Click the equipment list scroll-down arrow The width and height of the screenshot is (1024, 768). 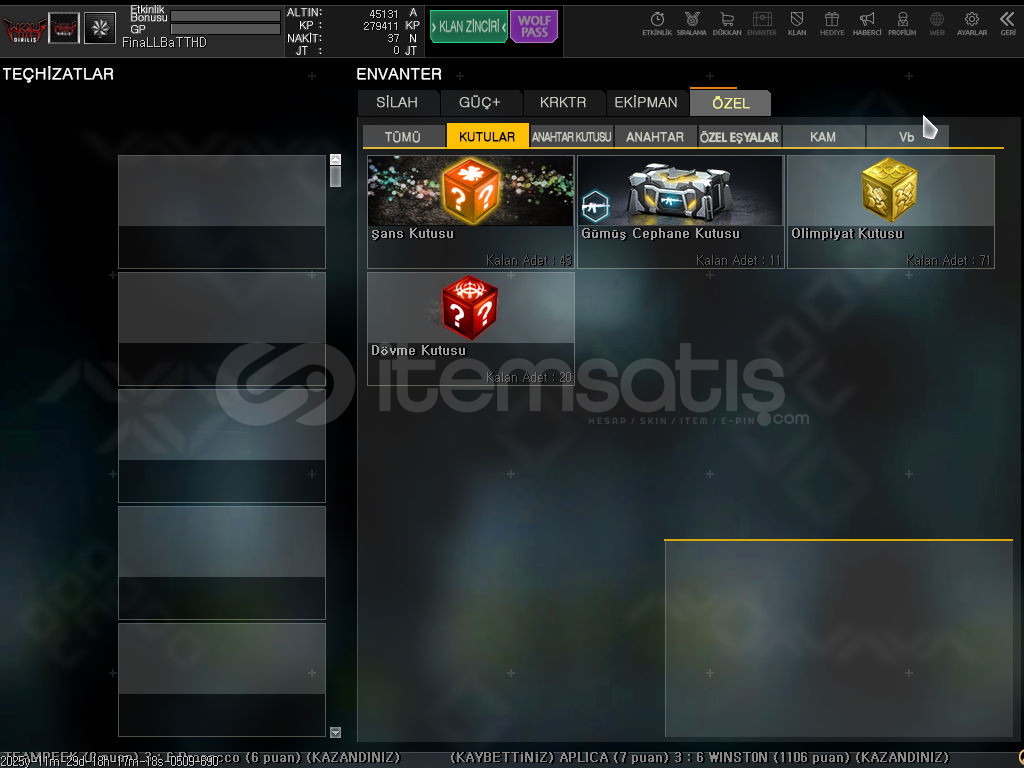point(335,732)
